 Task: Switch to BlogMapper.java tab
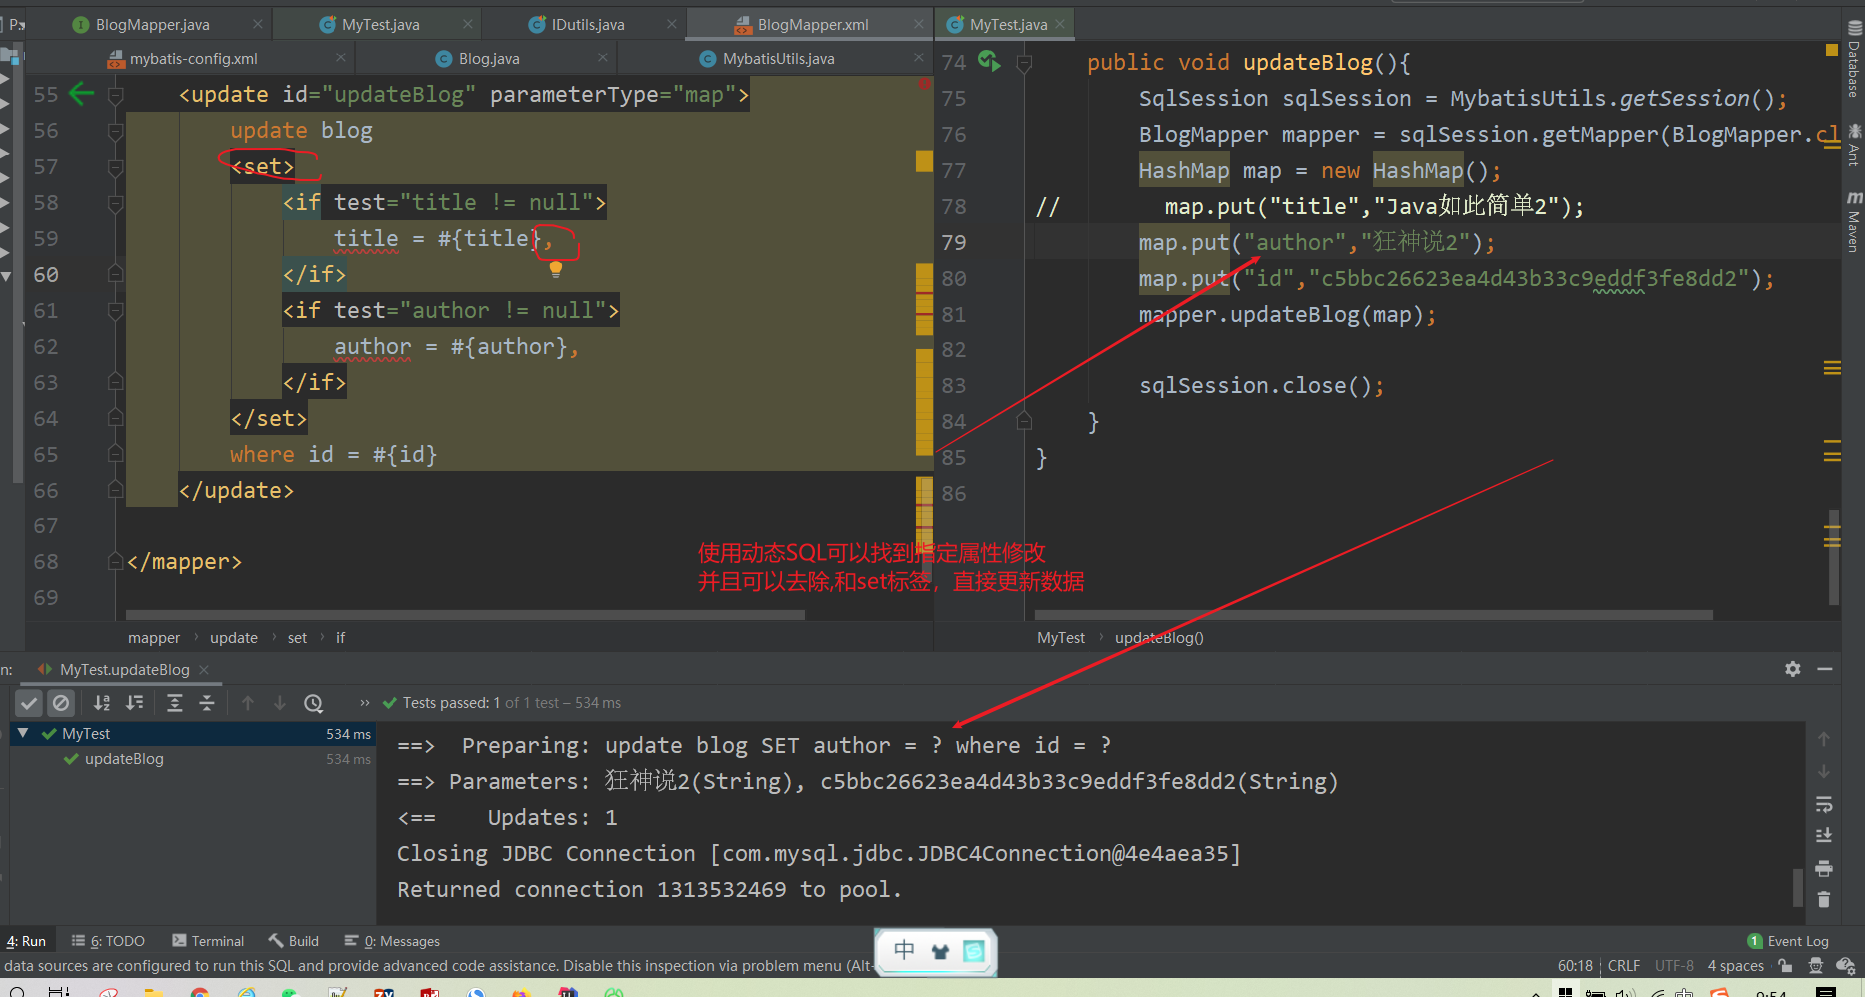pyautogui.click(x=152, y=24)
